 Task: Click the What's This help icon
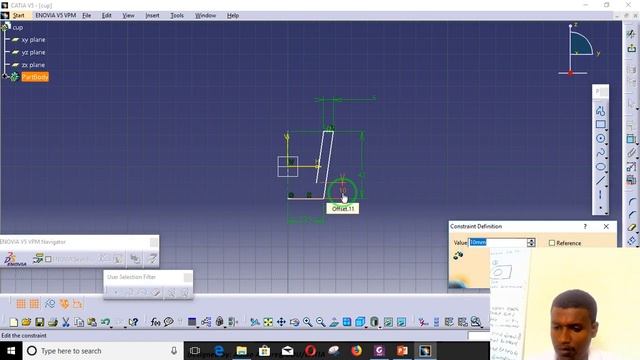click(x=133, y=322)
